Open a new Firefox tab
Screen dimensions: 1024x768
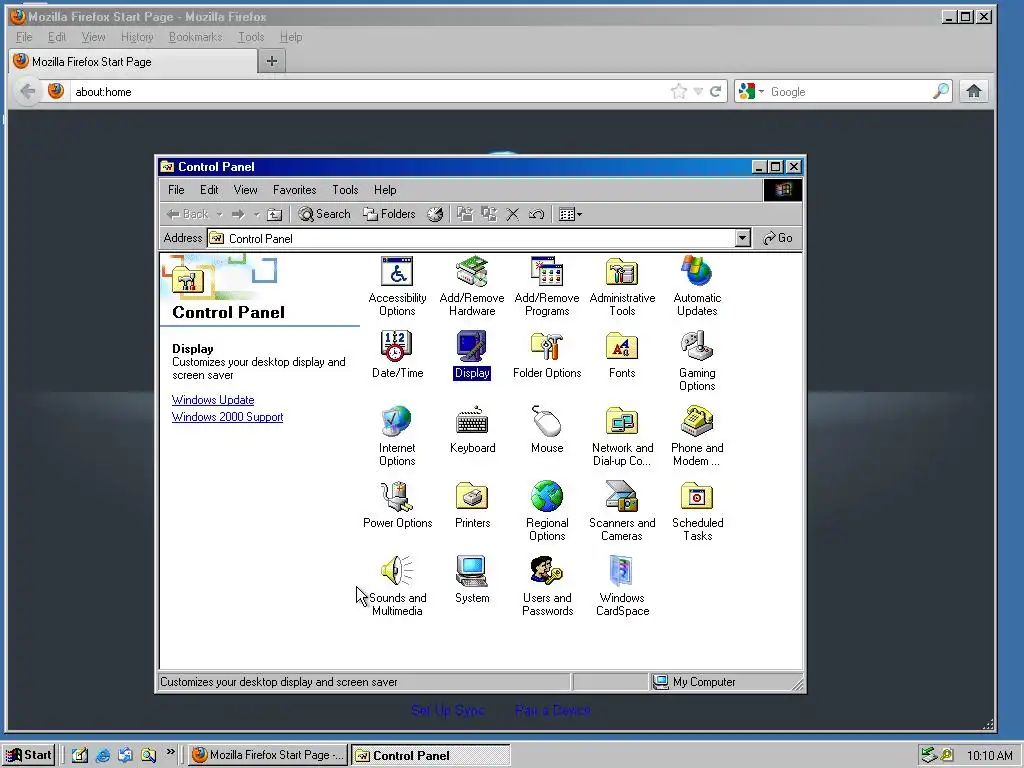point(272,61)
